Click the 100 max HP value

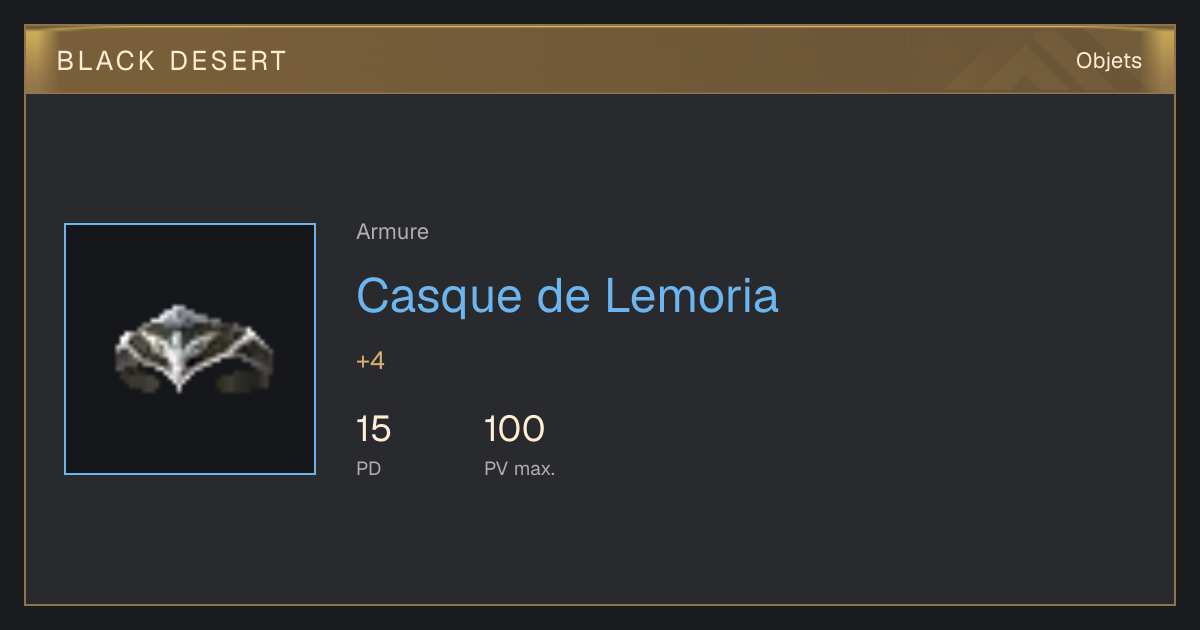[514, 430]
